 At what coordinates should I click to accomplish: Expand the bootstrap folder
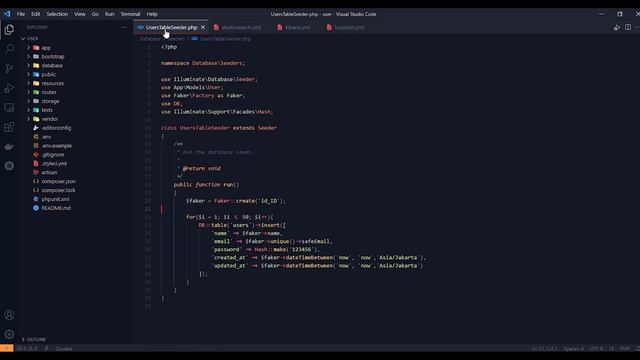pyautogui.click(x=53, y=57)
